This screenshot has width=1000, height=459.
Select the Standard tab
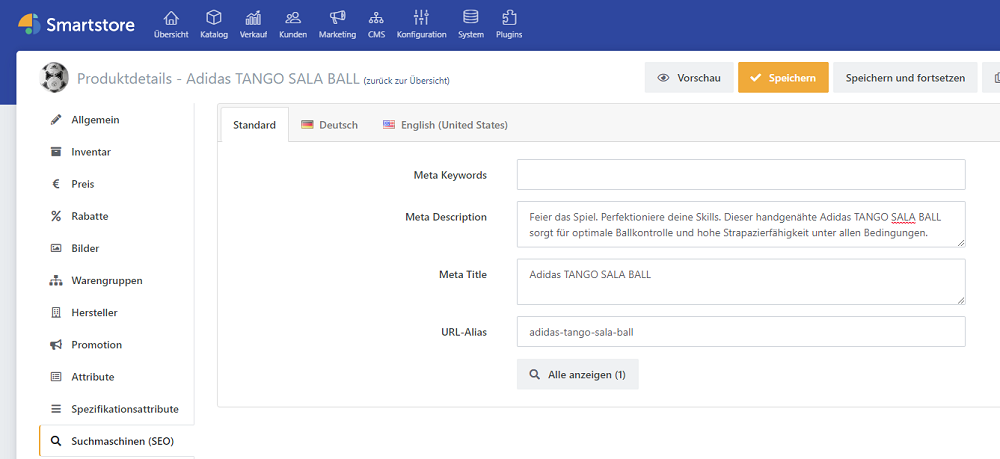coord(254,125)
